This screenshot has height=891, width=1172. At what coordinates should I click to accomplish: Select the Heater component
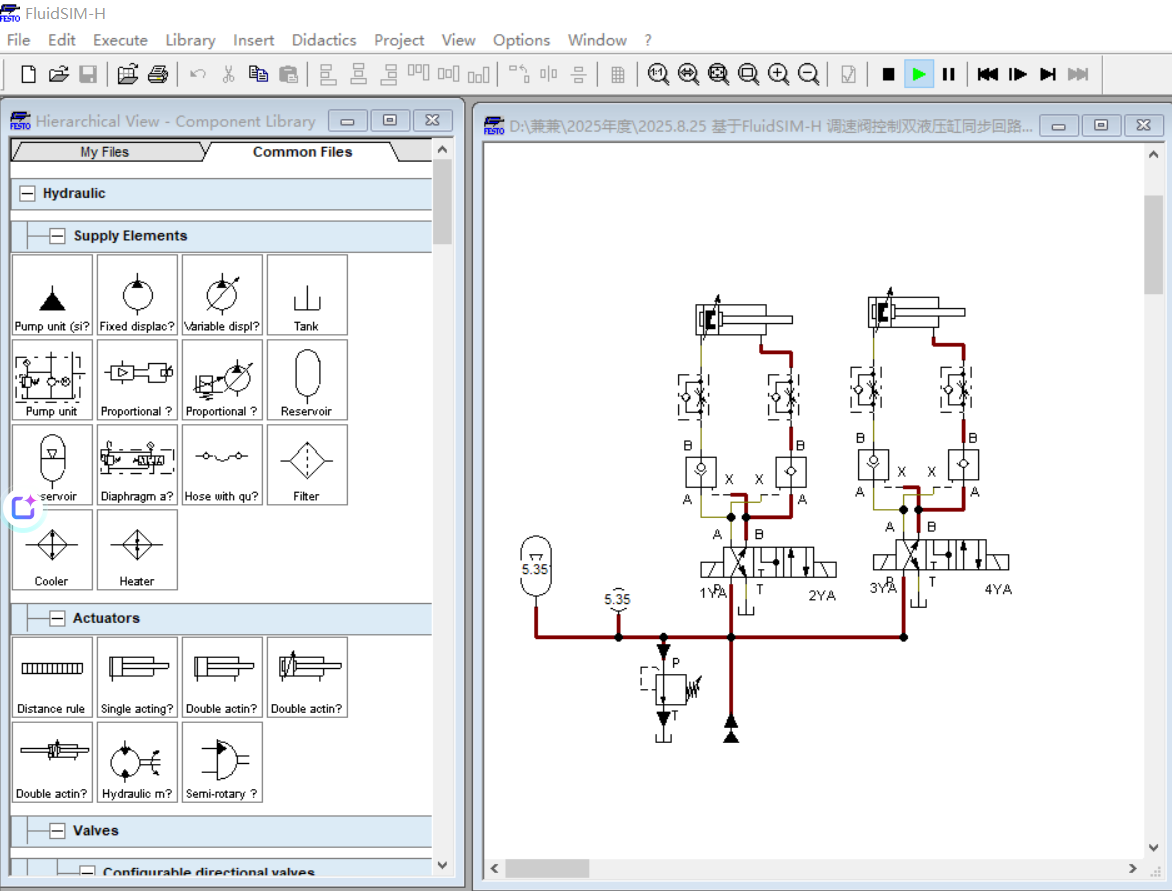tap(137, 550)
